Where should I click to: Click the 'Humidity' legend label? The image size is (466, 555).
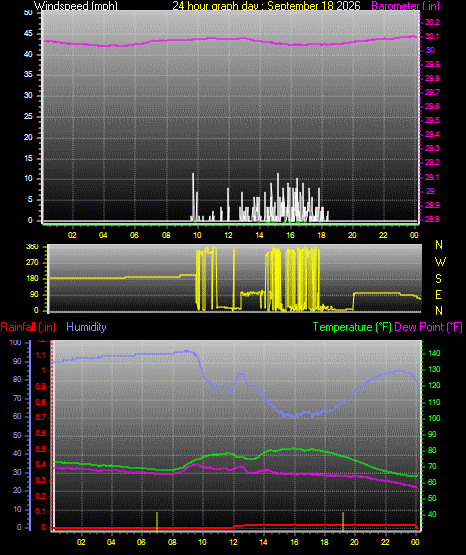(x=86, y=327)
